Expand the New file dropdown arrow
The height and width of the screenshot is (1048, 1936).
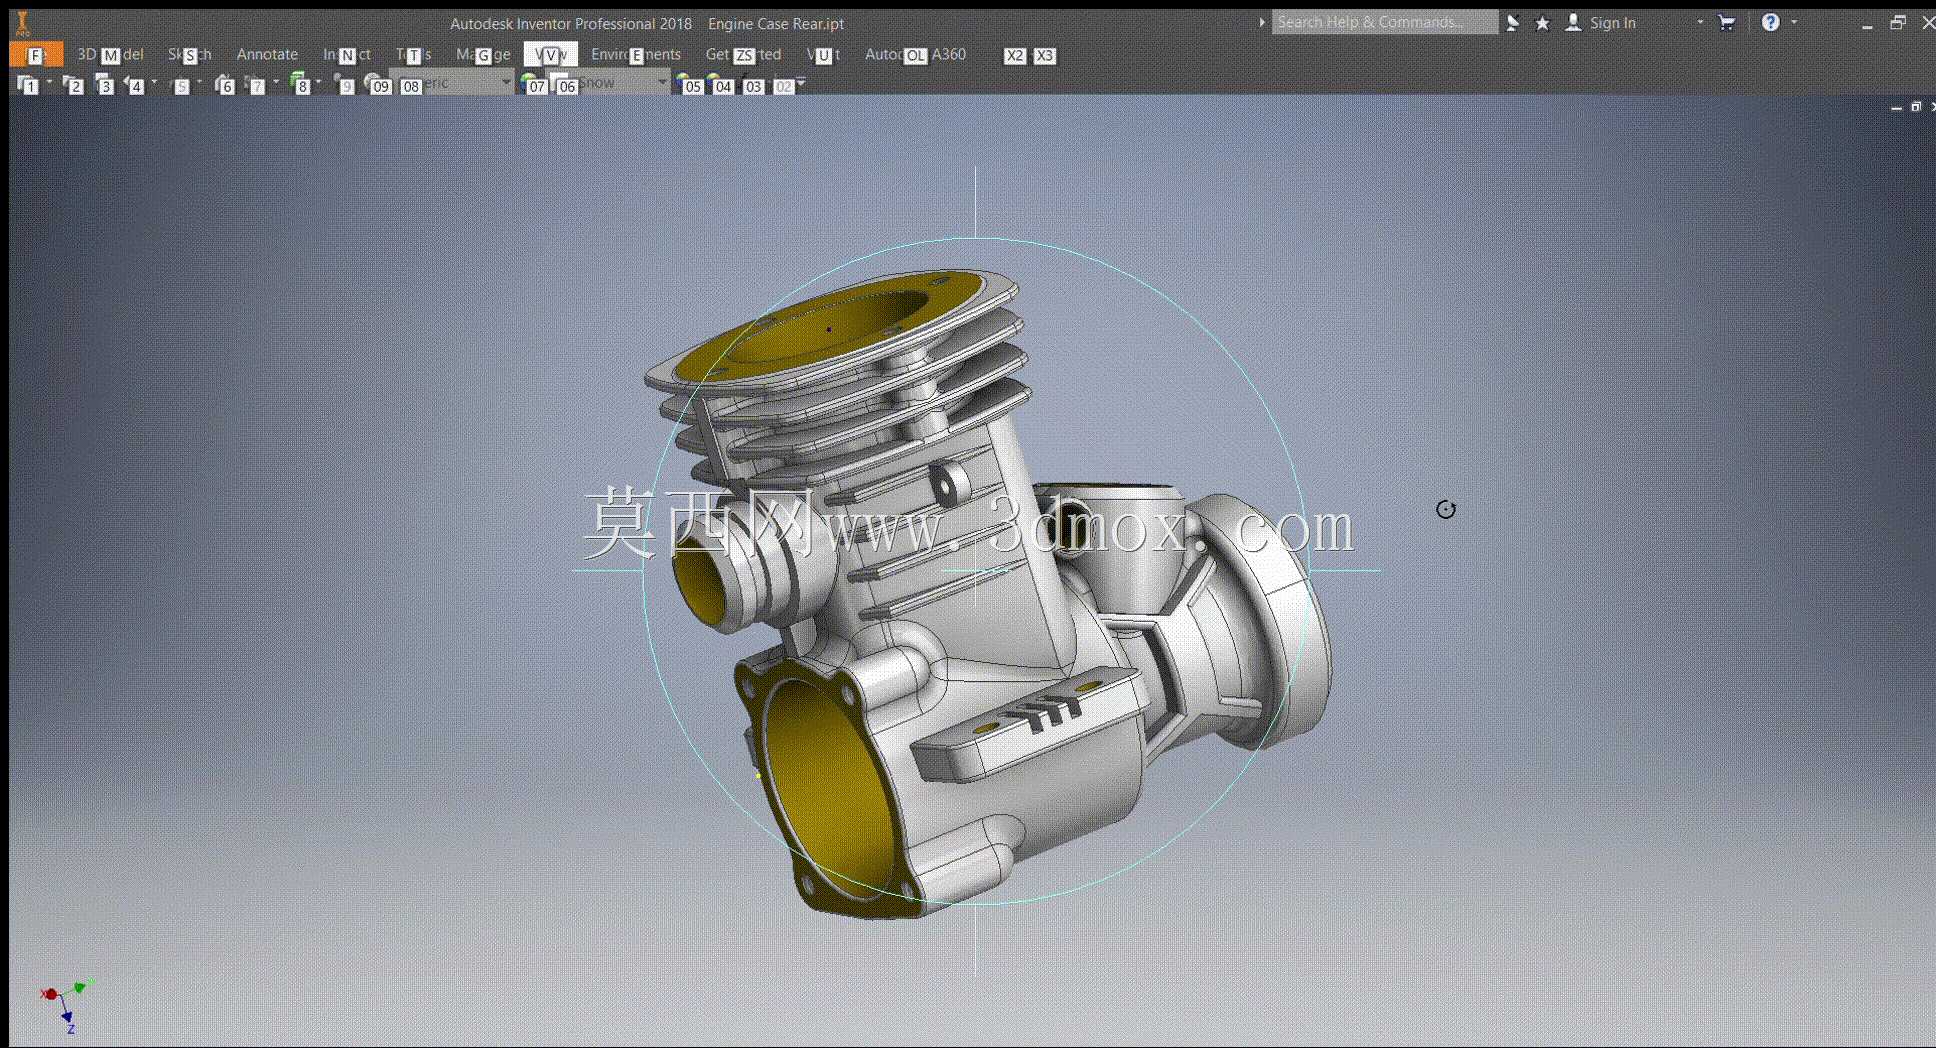(49, 83)
